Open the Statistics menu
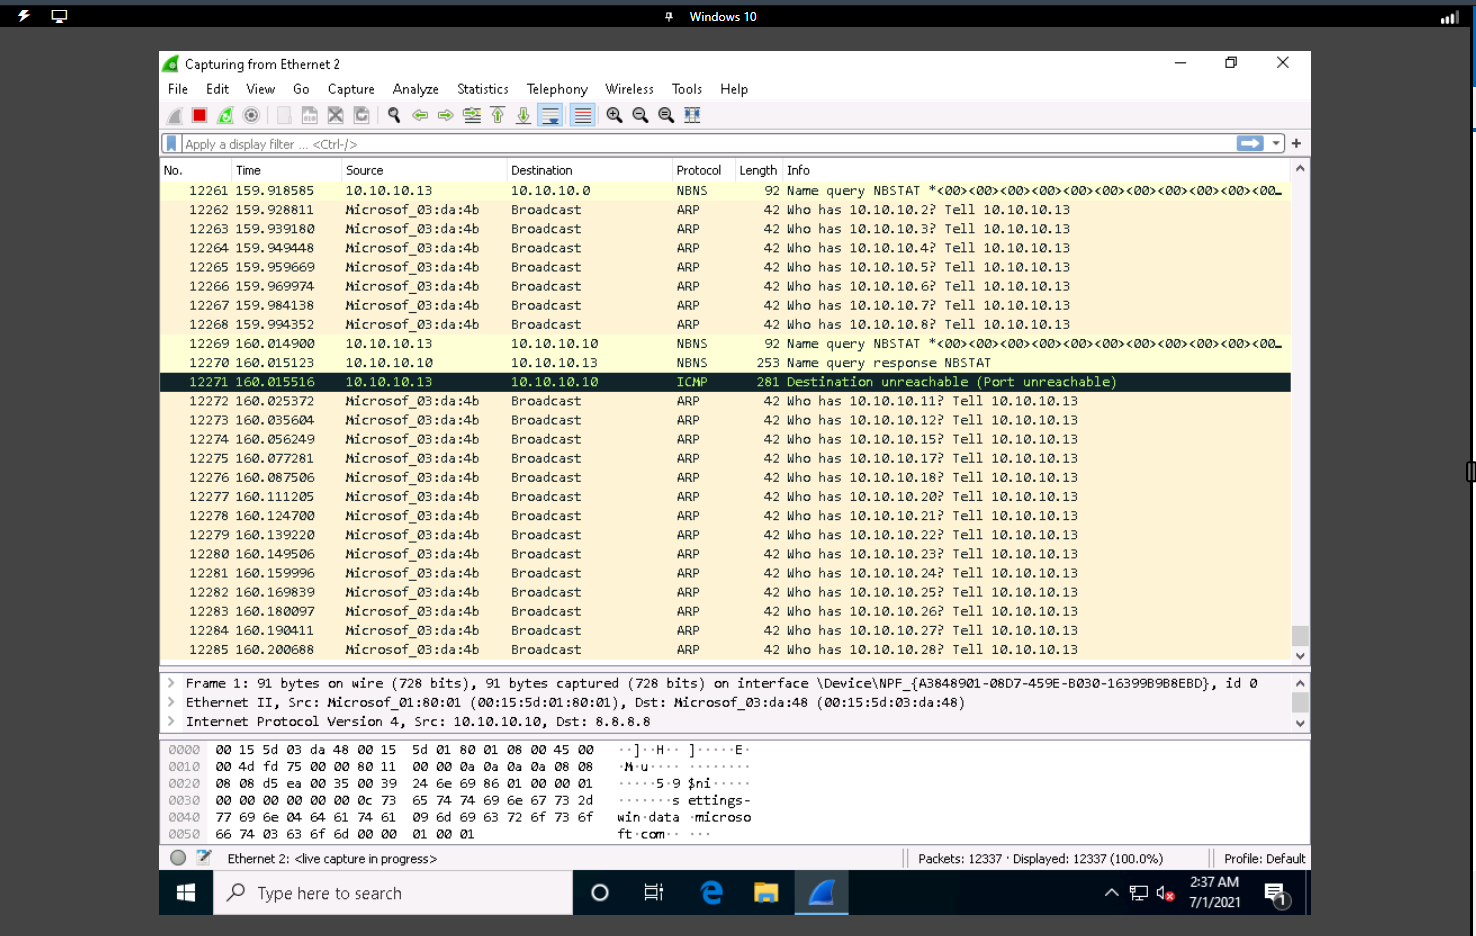The width and height of the screenshot is (1476, 936). pyautogui.click(x=483, y=89)
